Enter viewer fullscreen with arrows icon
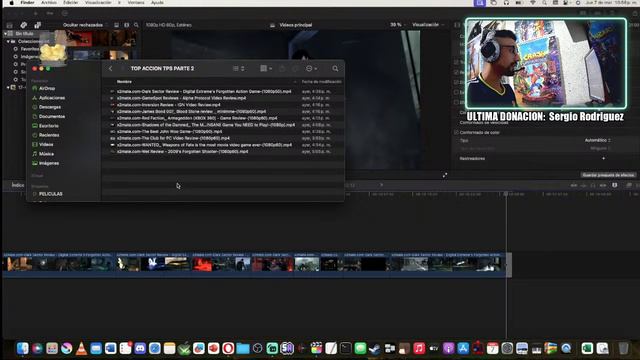Screen dimensions: 640x360 445,175
